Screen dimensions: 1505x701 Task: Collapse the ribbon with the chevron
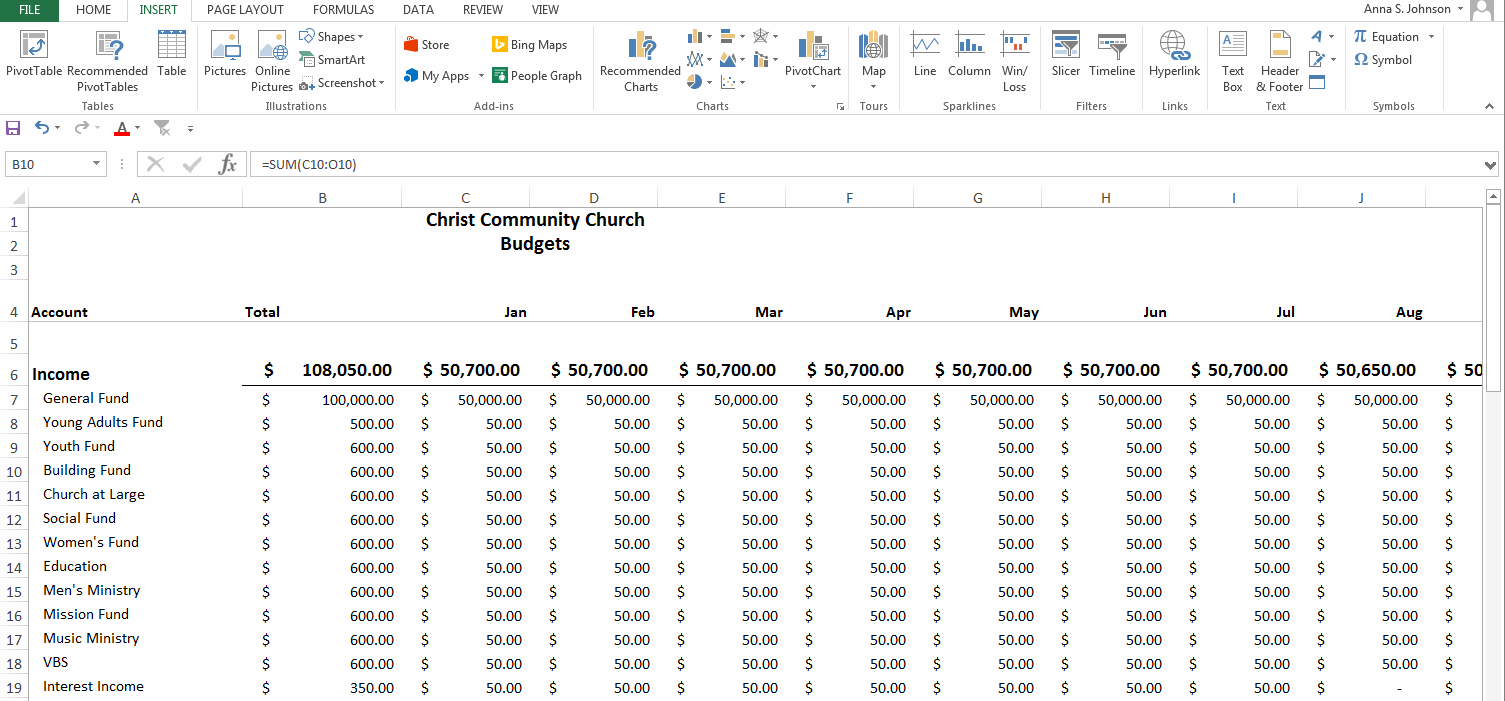tap(1489, 105)
